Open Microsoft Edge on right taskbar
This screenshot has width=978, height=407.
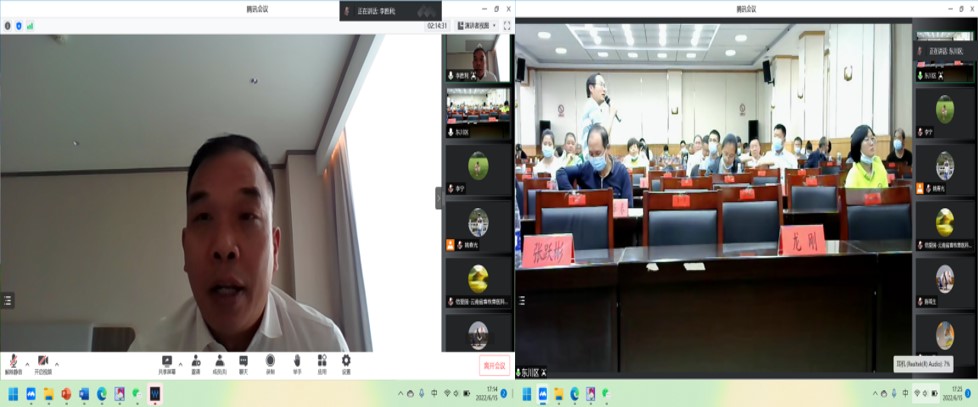(x=574, y=394)
